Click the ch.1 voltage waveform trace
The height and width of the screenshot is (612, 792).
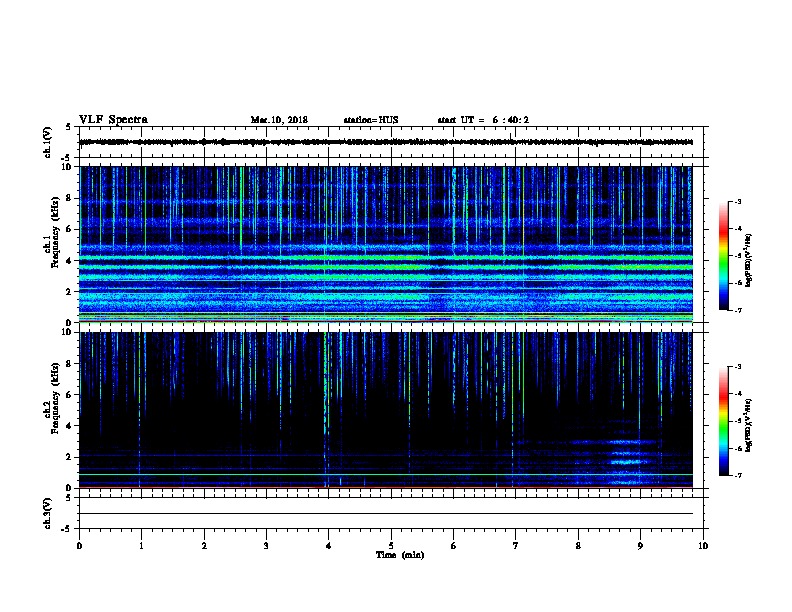coord(386,142)
